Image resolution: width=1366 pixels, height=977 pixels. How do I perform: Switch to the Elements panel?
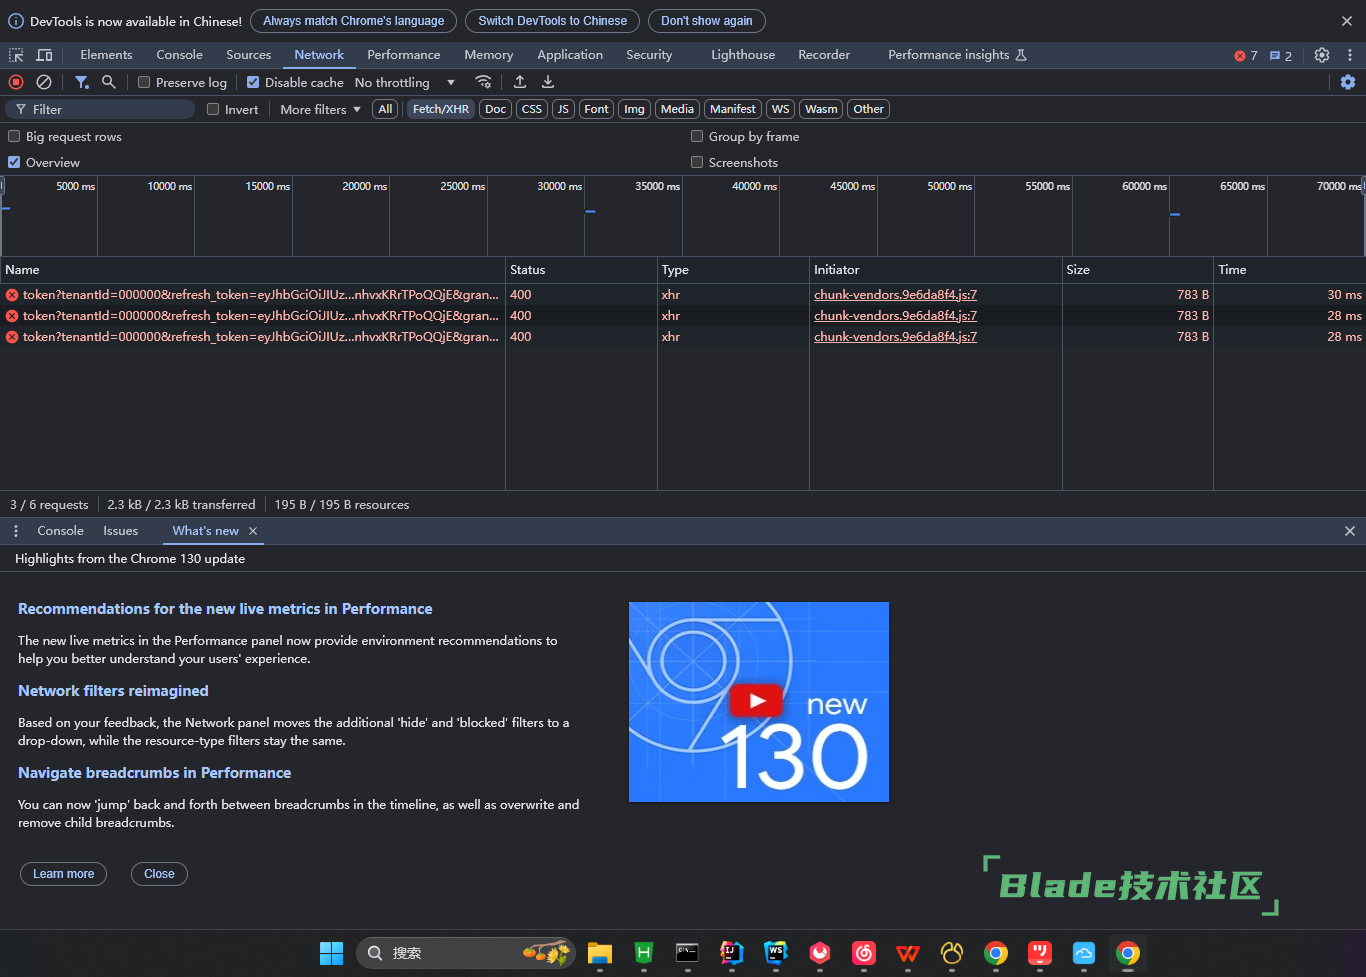pyautogui.click(x=106, y=55)
